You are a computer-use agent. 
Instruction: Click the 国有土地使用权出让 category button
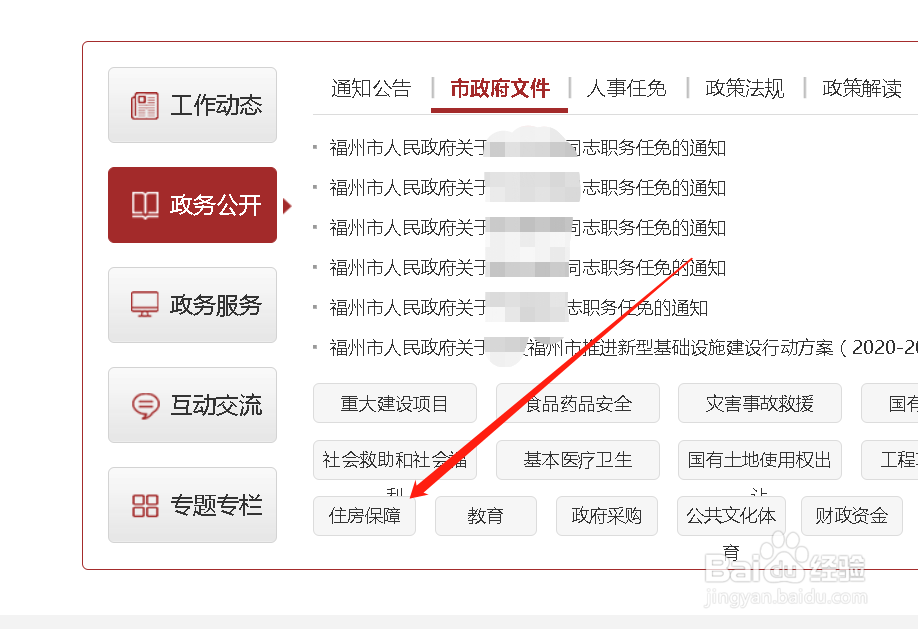(760, 460)
